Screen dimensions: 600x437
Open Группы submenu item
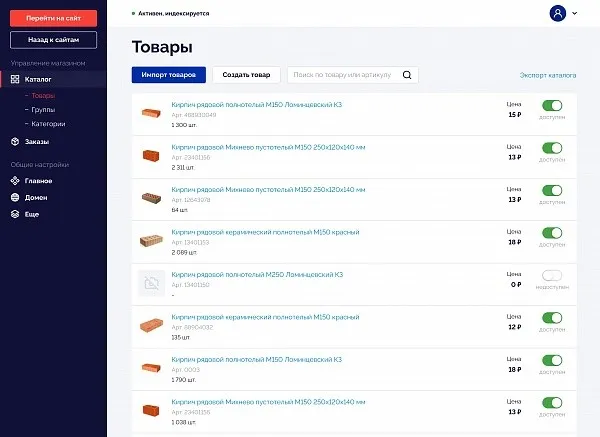(43, 110)
